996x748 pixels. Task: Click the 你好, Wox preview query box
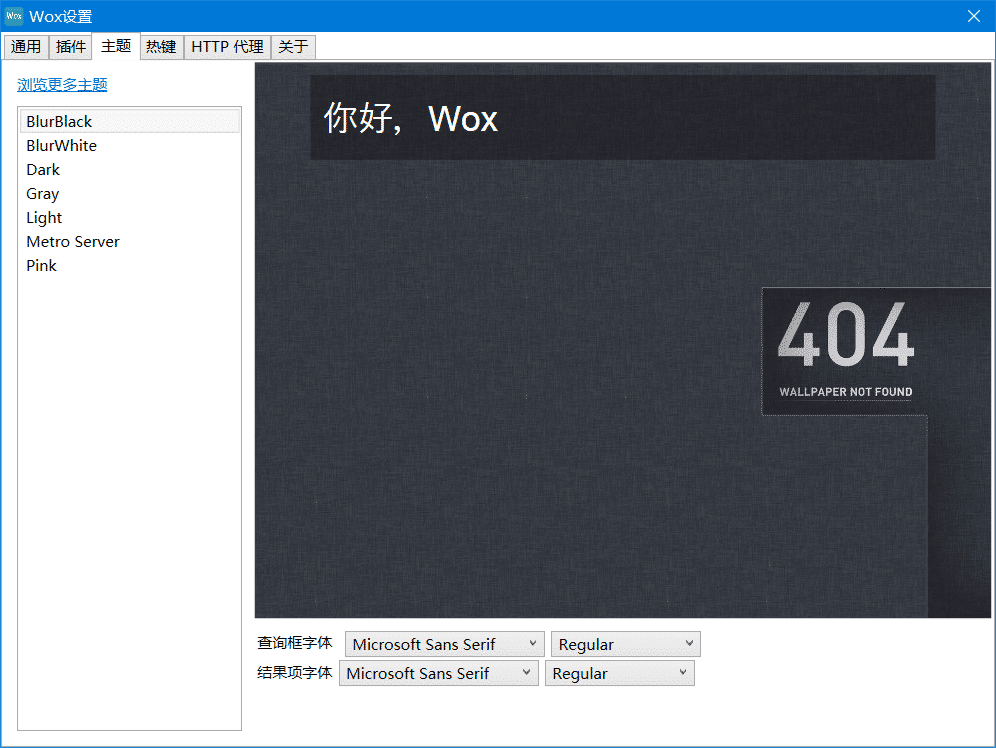tap(622, 117)
